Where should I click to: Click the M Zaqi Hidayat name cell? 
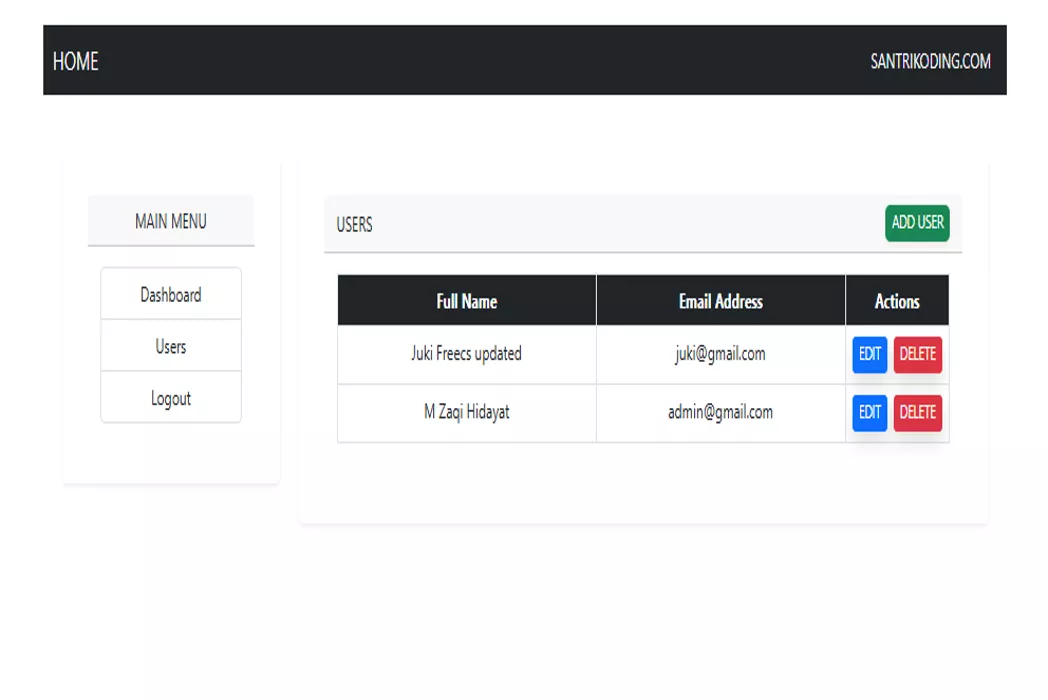pyautogui.click(x=467, y=413)
